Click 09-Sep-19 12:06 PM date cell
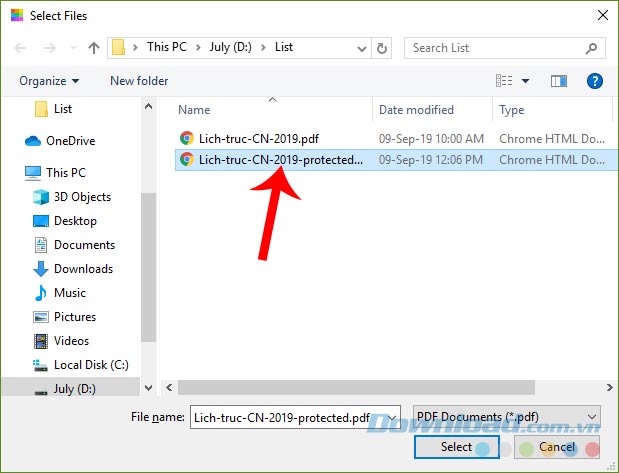Image resolution: width=619 pixels, height=473 pixels. [x=431, y=160]
